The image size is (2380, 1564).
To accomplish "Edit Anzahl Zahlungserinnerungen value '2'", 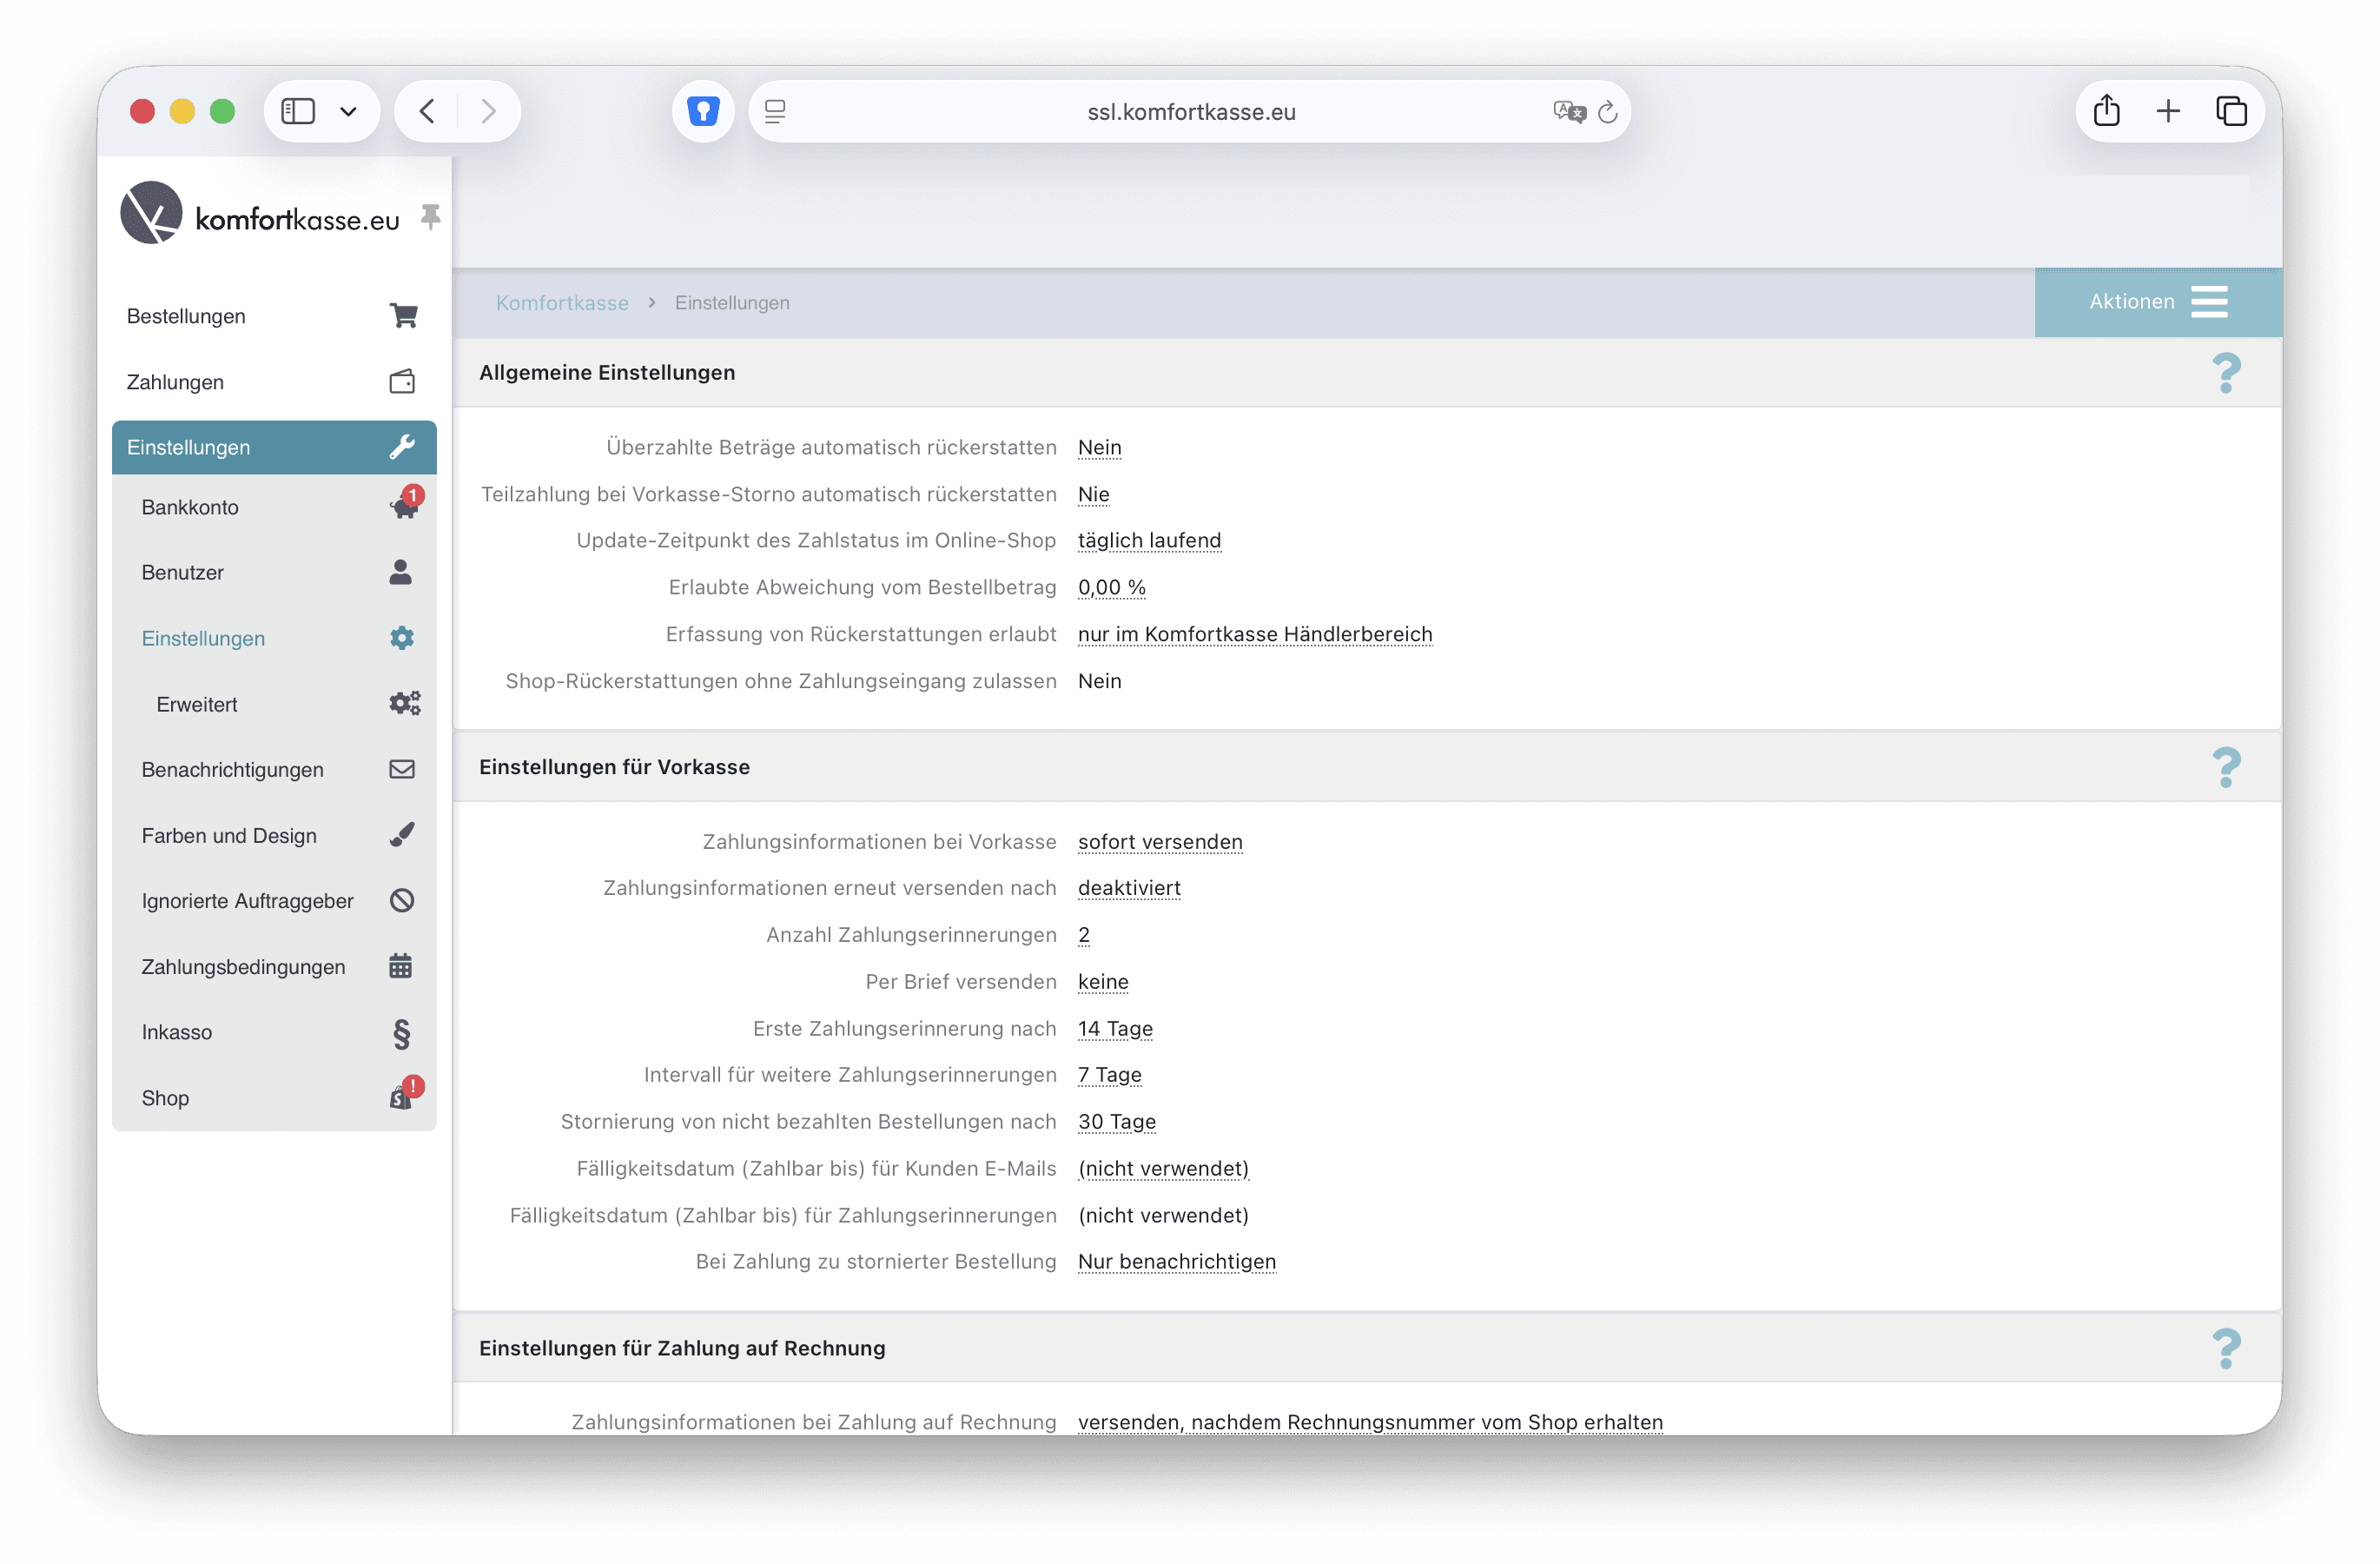I will (x=1084, y=935).
